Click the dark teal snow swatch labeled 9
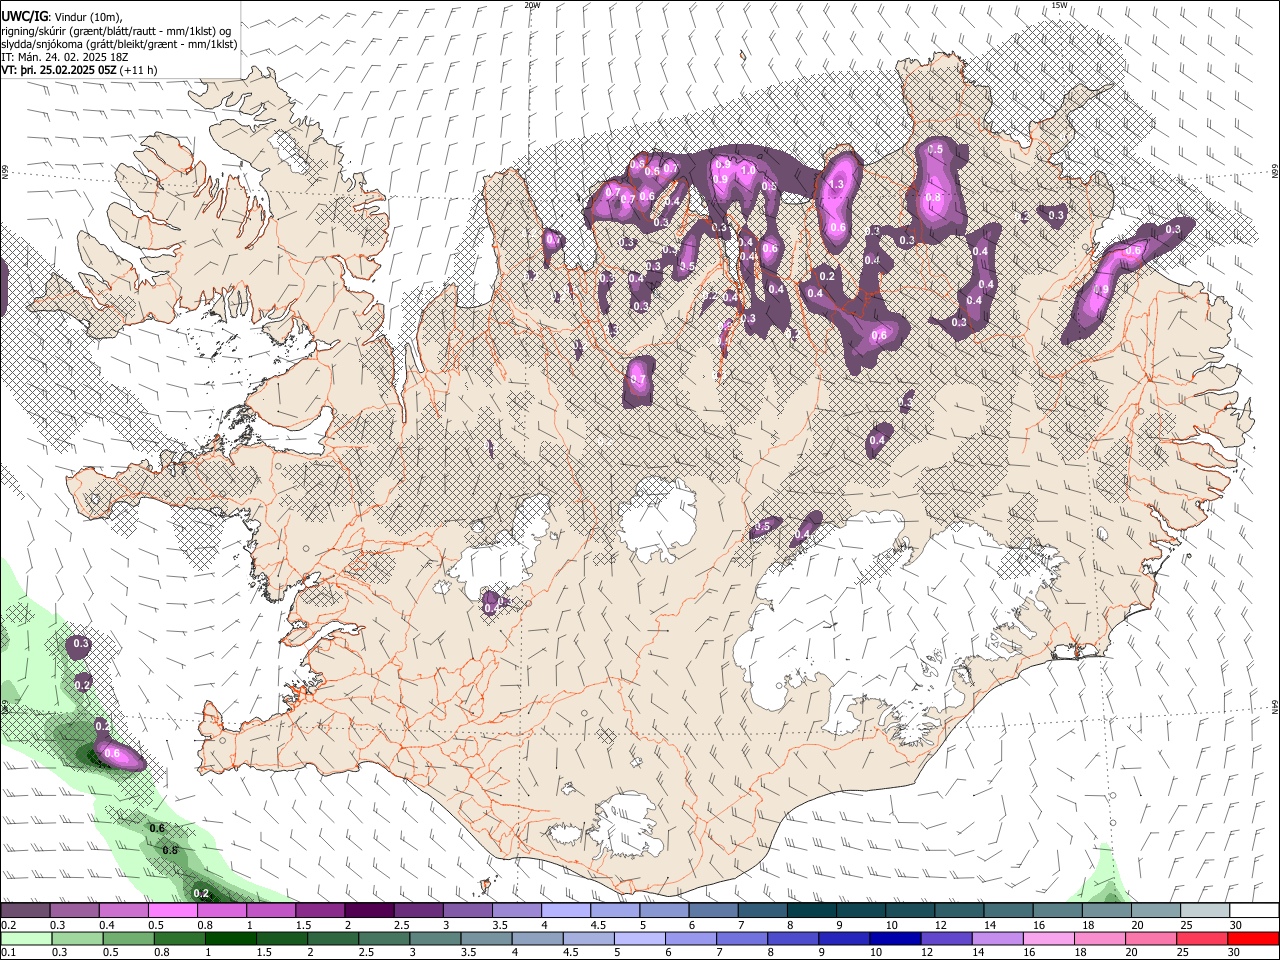The width and height of the screenshot is (1280, 960). click(x=860, y=910)
